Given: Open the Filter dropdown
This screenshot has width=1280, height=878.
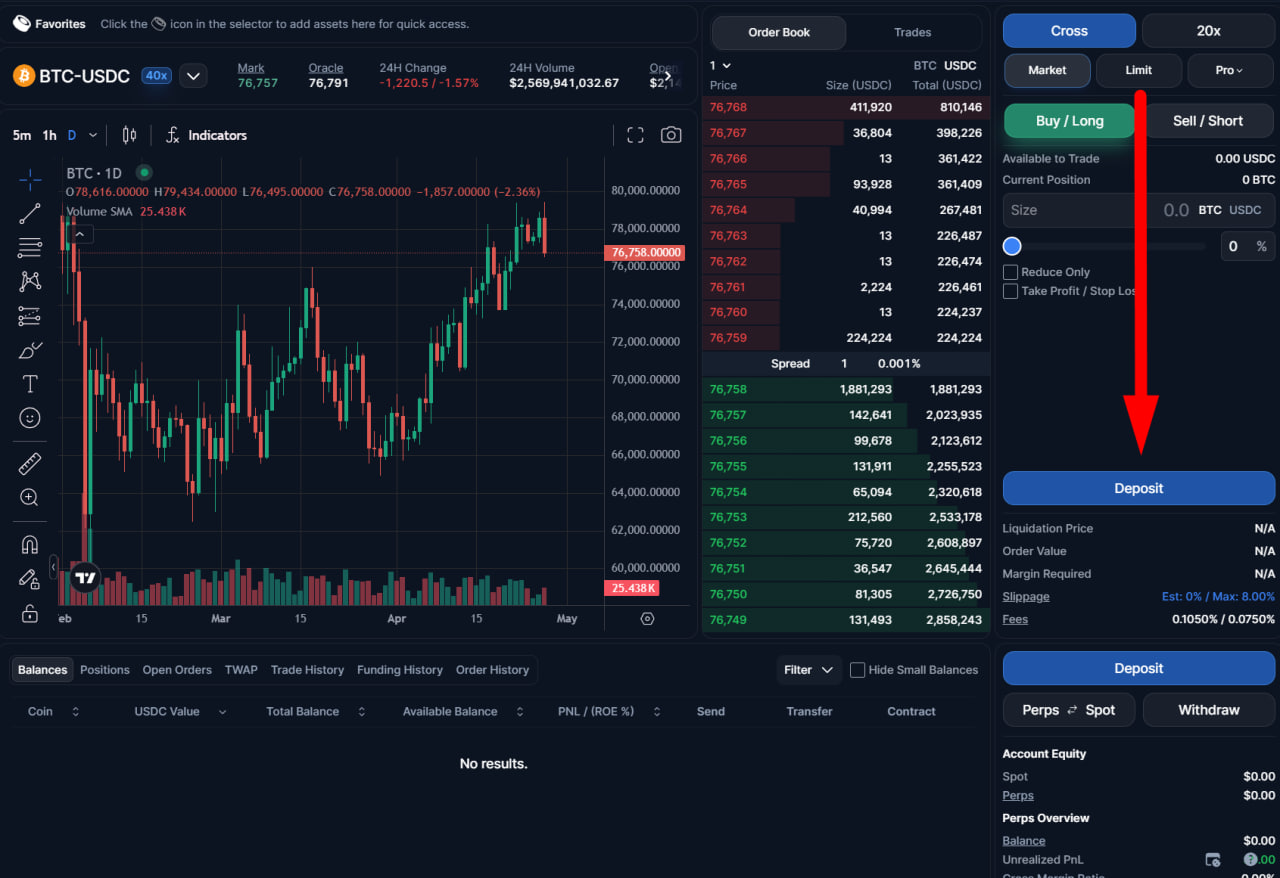Looking at the screenshot, I should click(809, 670).
